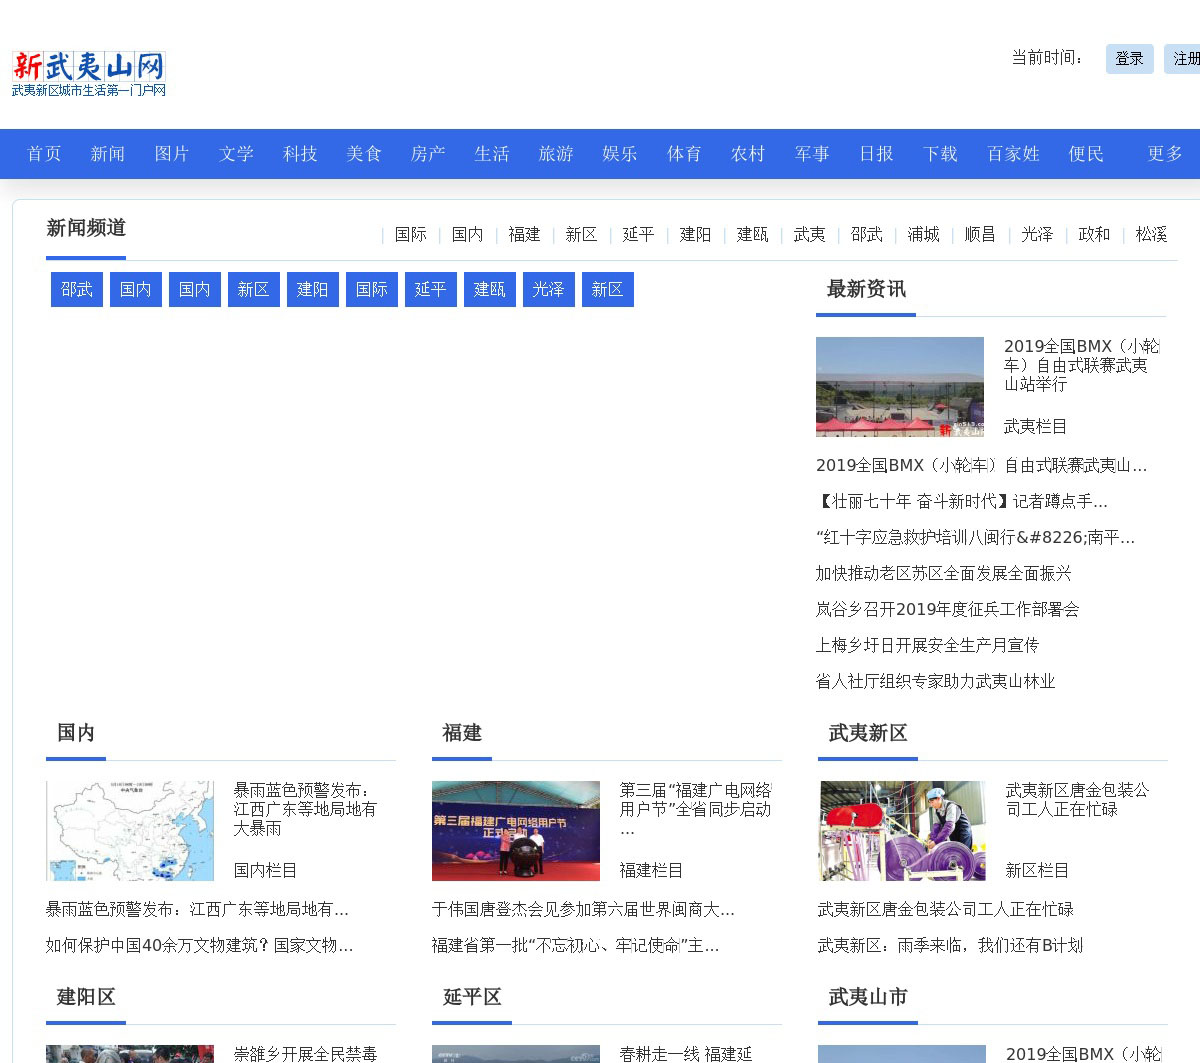The height and width of the screenshot is (1063, 1200).
Task: Select 旅游 in the blue navigation bar
Action: [x=556, y=154]
